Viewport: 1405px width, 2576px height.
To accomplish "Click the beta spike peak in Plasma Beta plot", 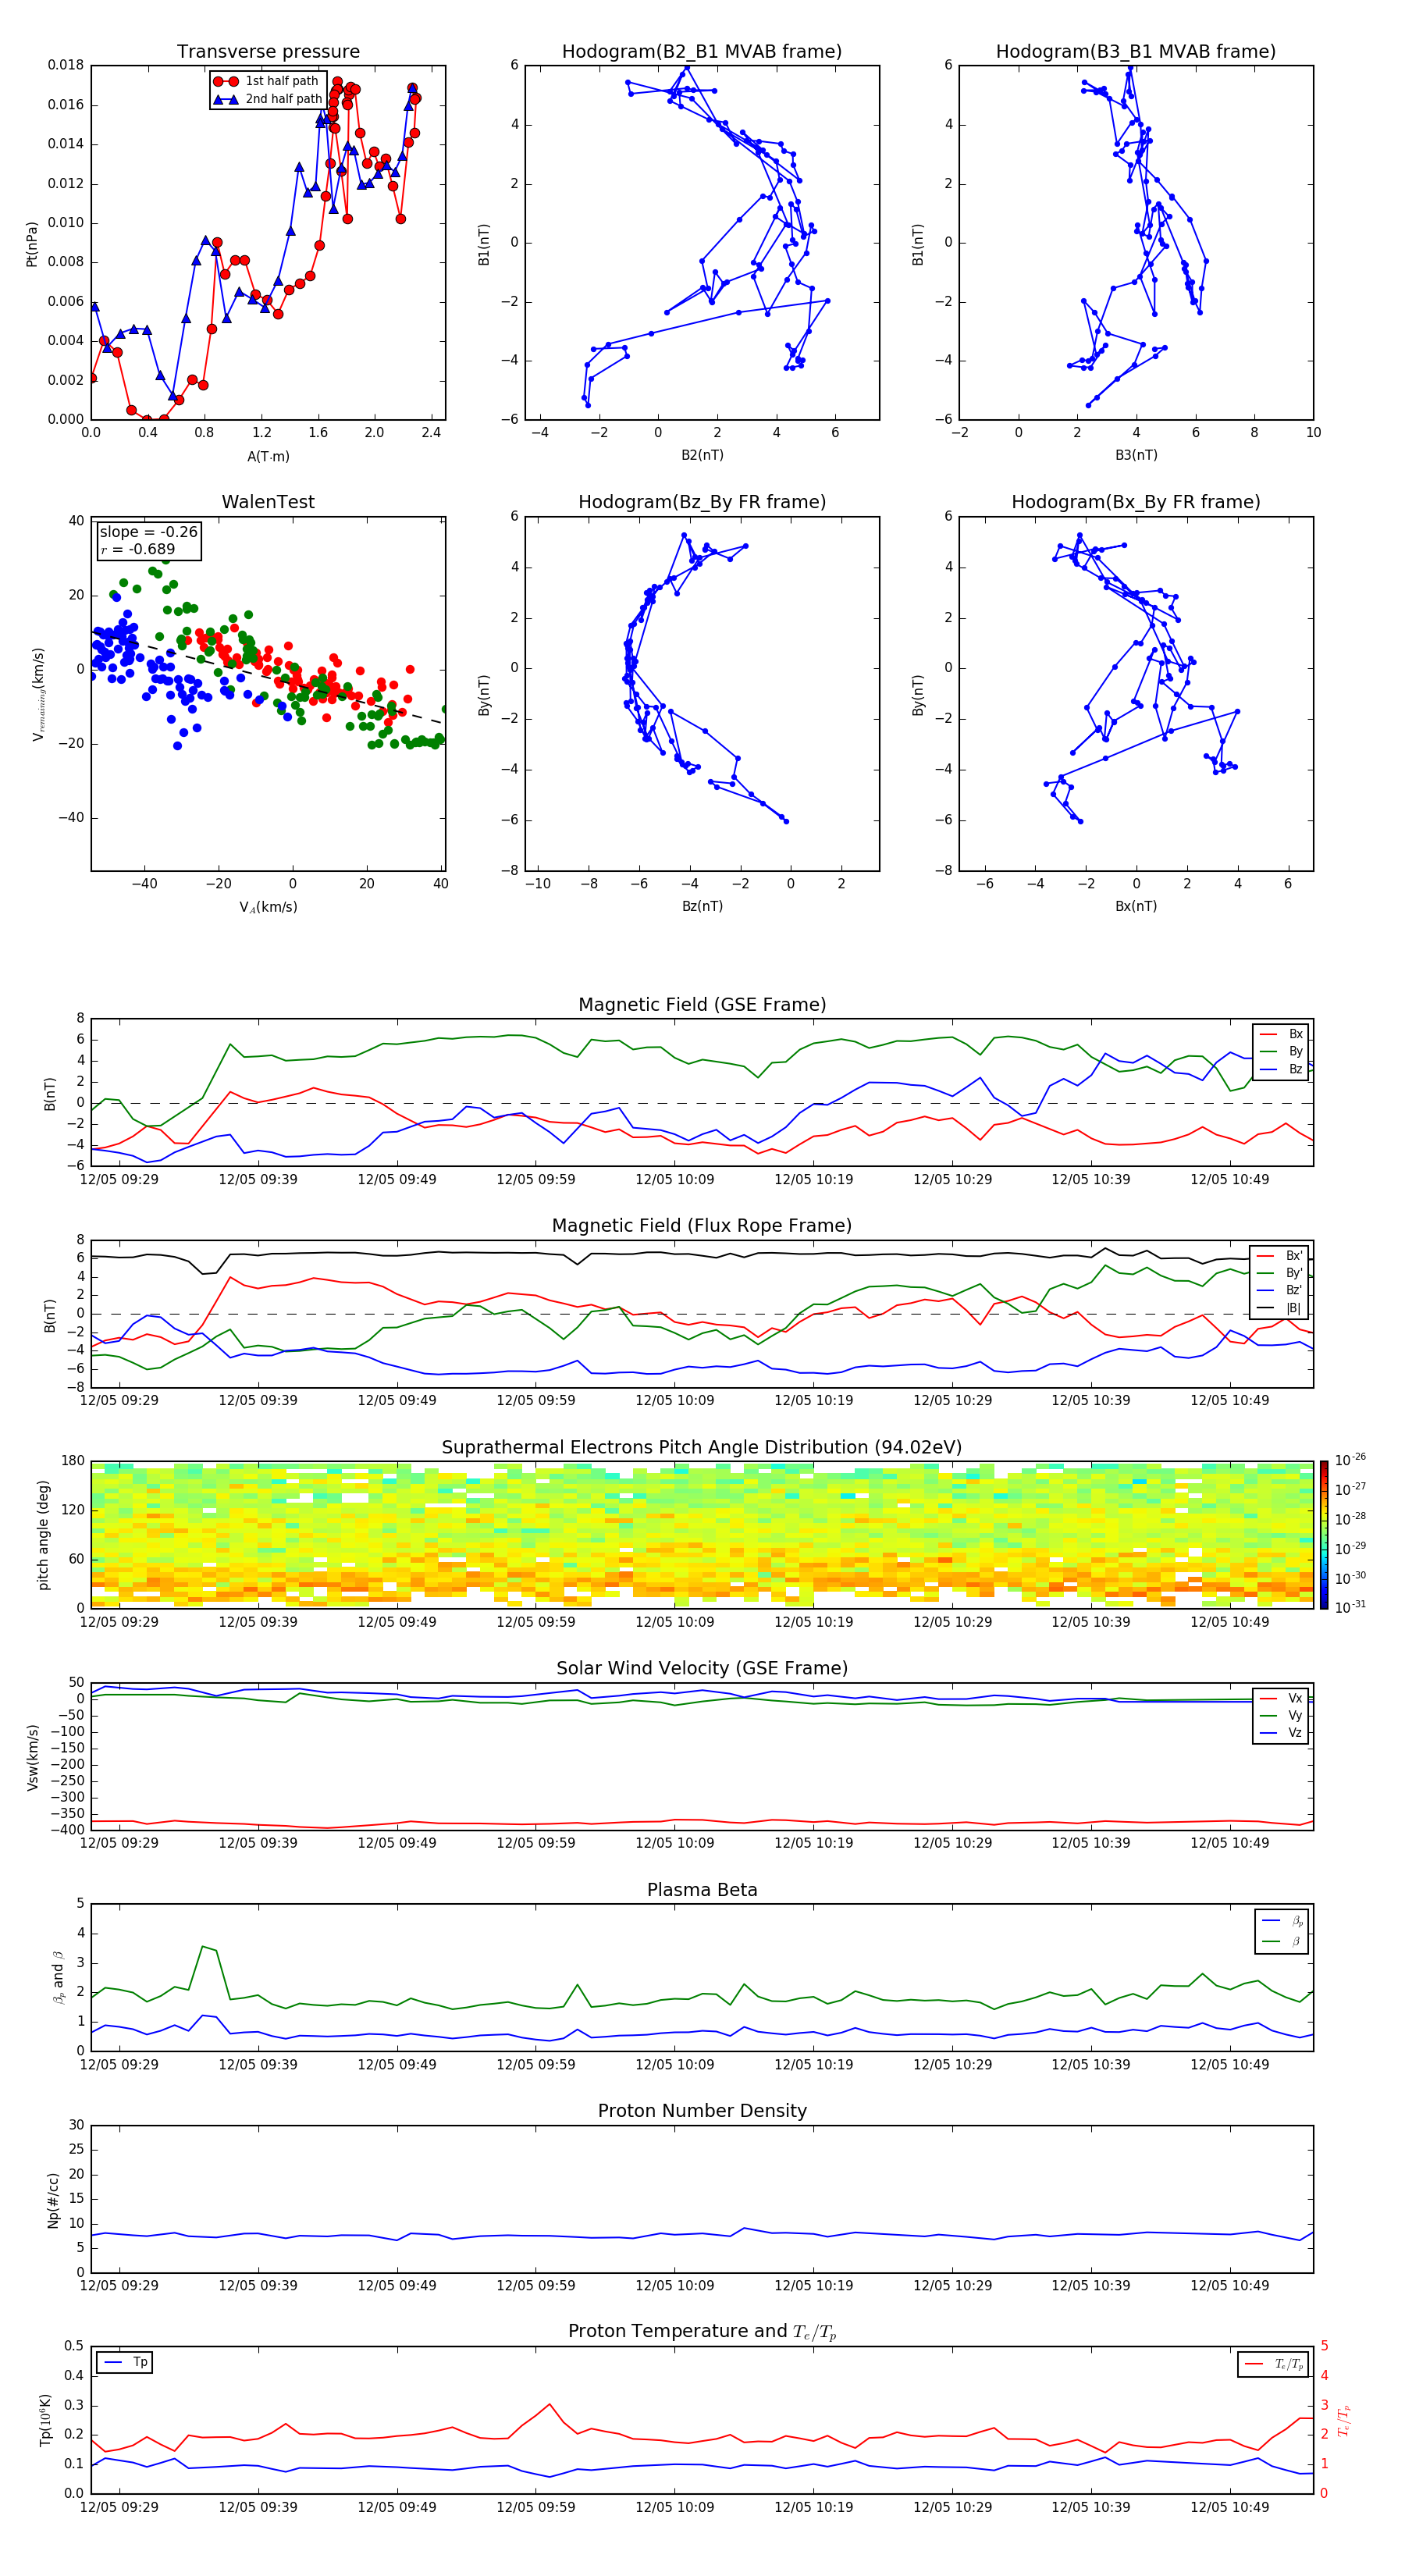I will (x=203, y=1947).
